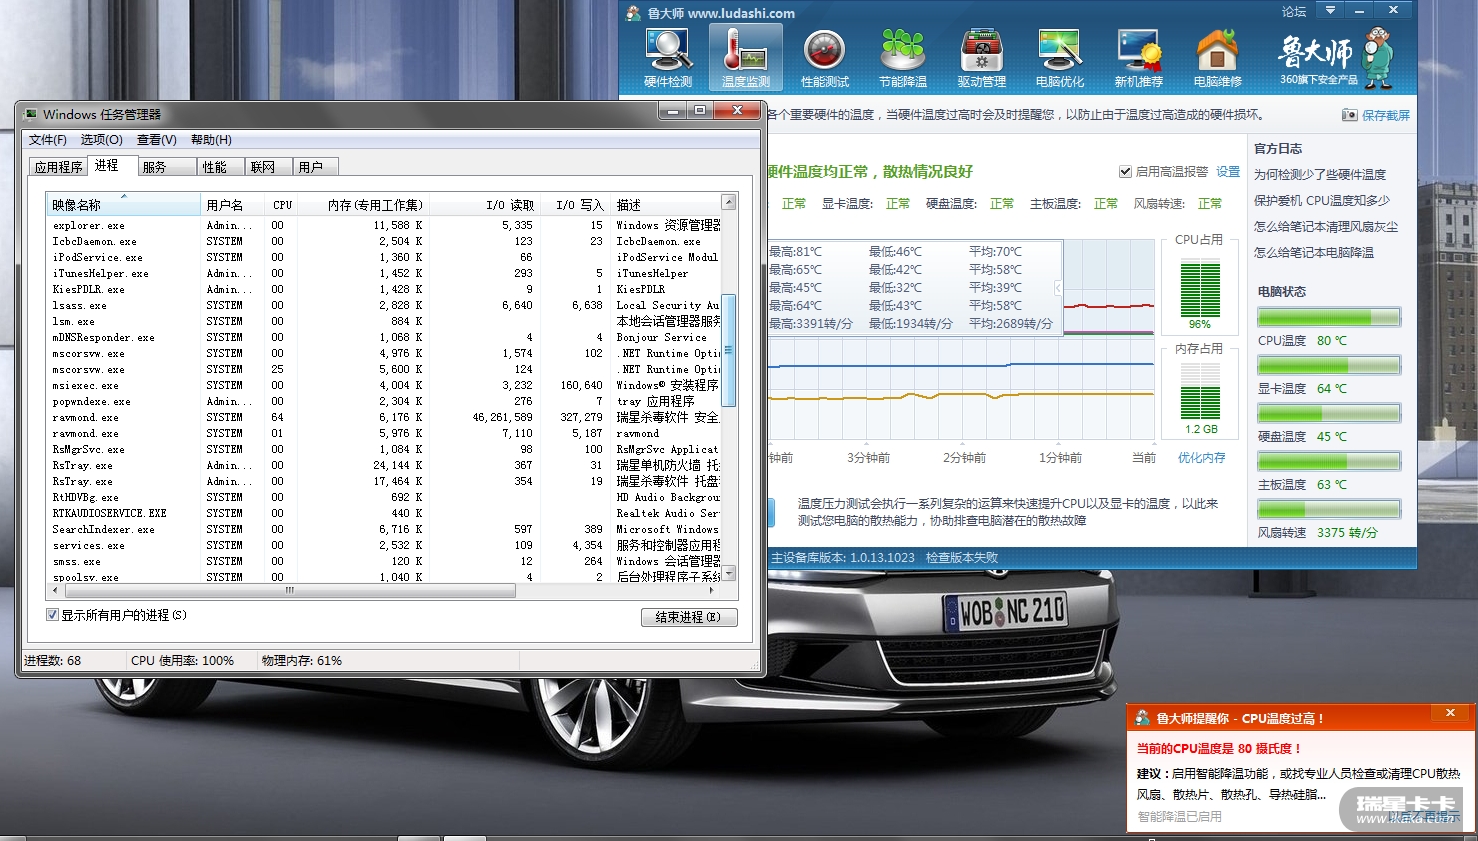
Task: Sort by I/O 写入 column header
Action: click(575, 205)
